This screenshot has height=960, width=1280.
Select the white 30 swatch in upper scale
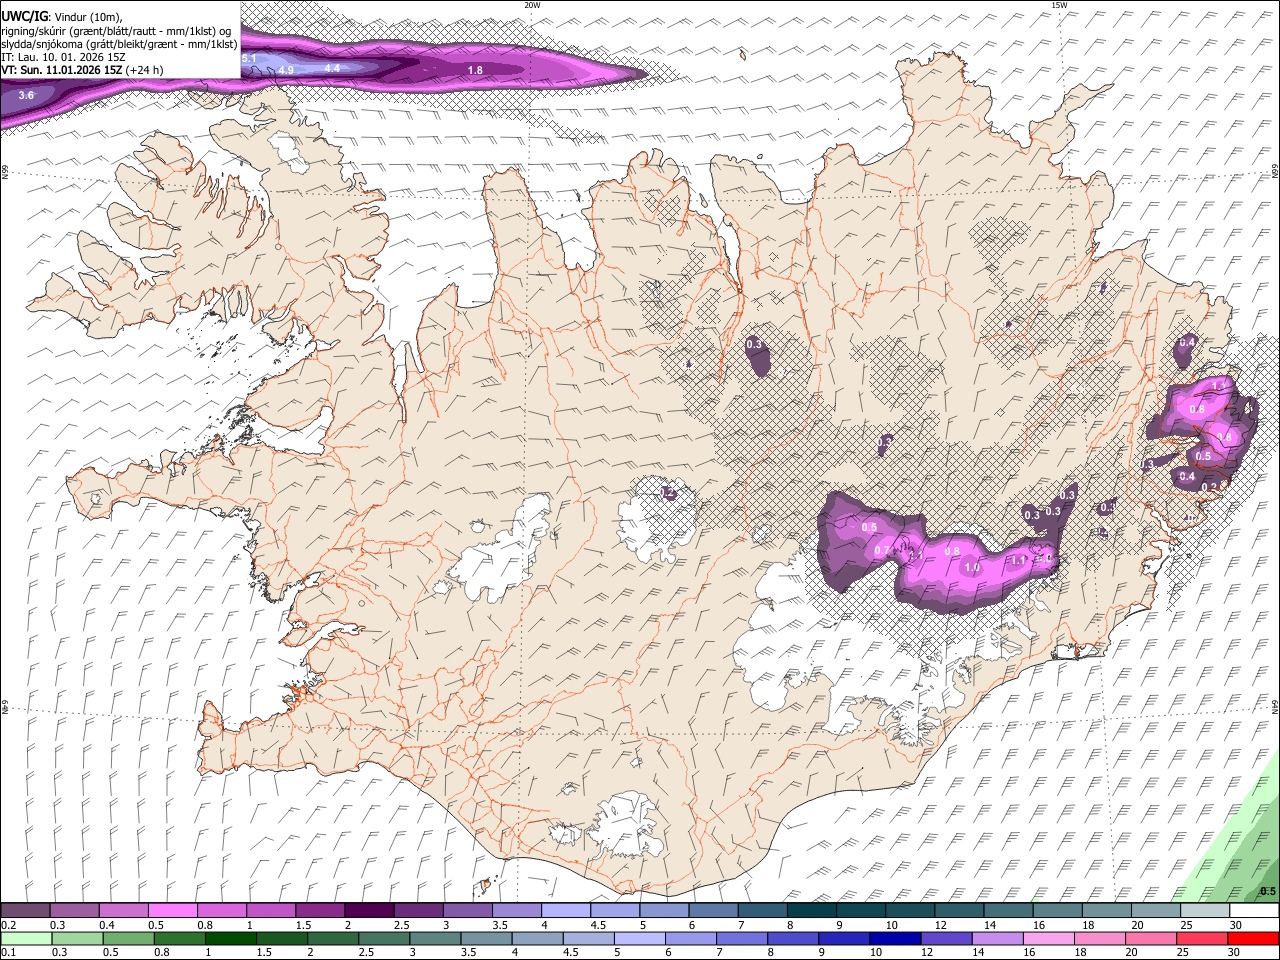coord(1254,910)
